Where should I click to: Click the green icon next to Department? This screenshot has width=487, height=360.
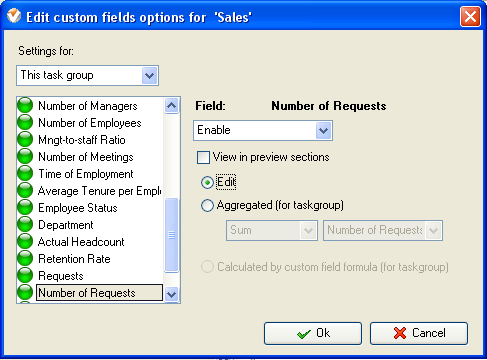[x=25, y=224]
